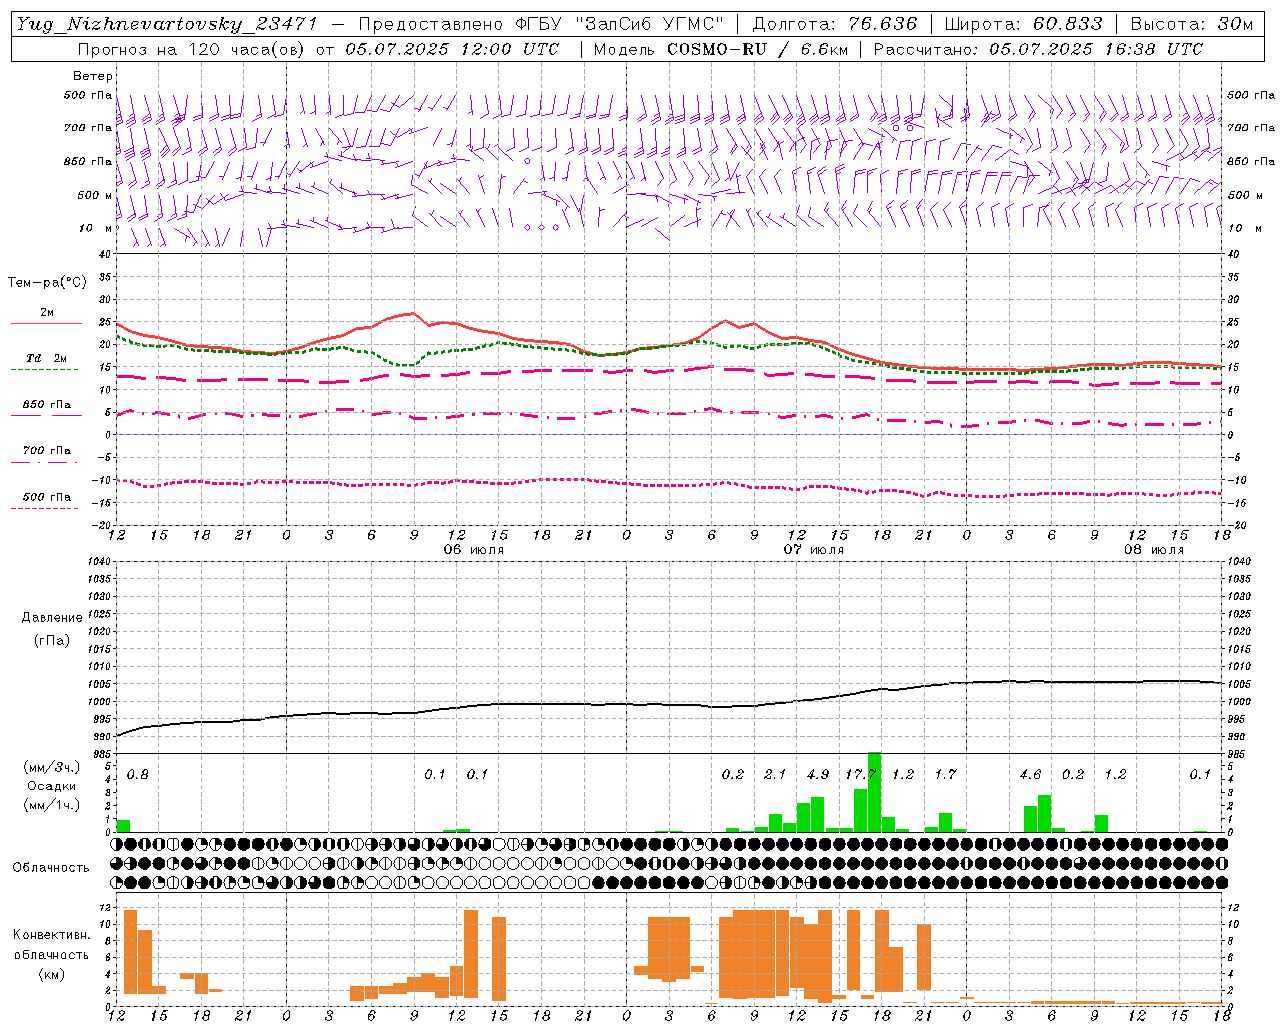Image resolution: width=1280 pixels, height=1024 pixels.
Task: Click the station title Yug_Nizhnevartovsky_23471
Action: 167,23
